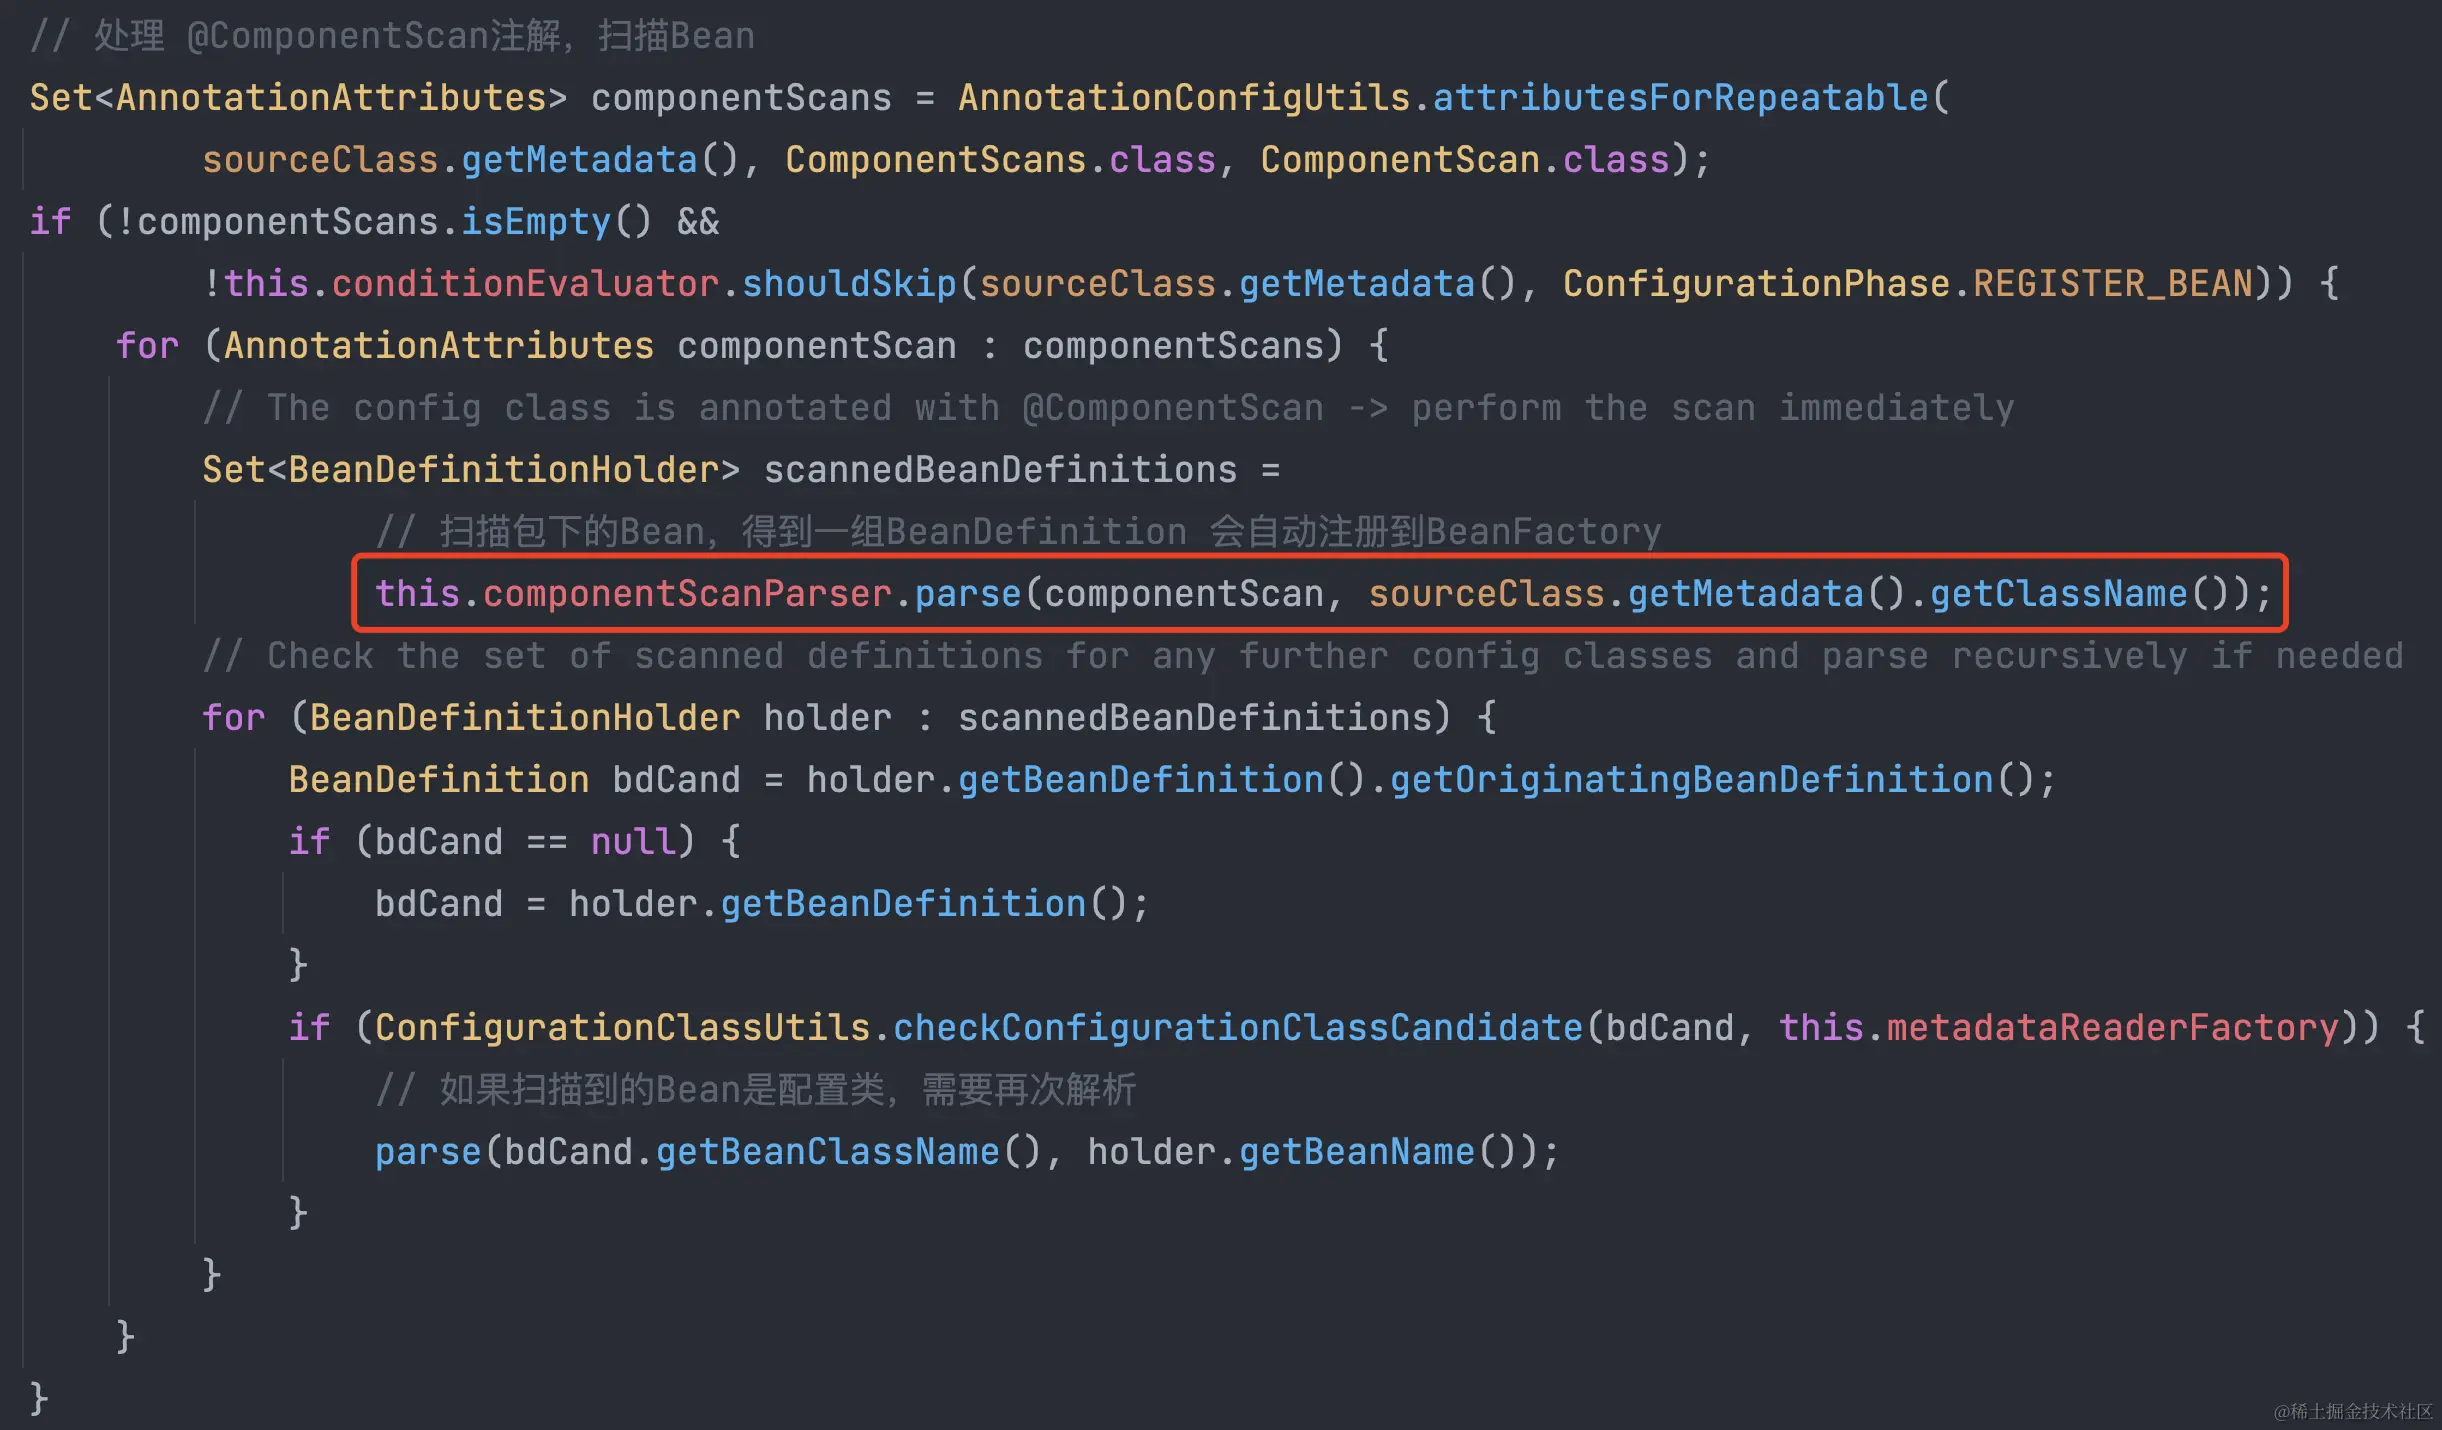Image resolution: width=2442 pixels, height=1430 pixels.
Task: Click the getBeanName method call
Action: 1356,1152
